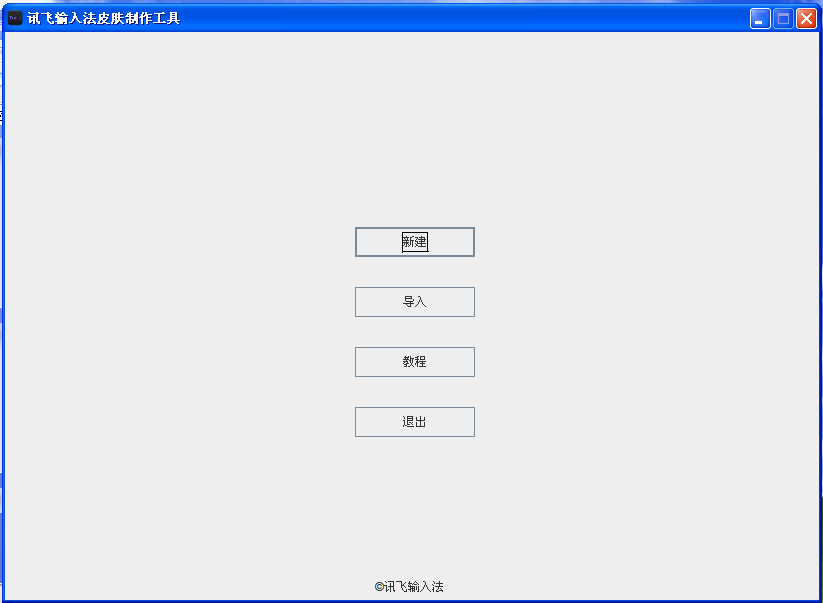Viewport: 823px width, 603px height.
Task: Import an existing skin with 导入
Action: (x=415, y=302)
